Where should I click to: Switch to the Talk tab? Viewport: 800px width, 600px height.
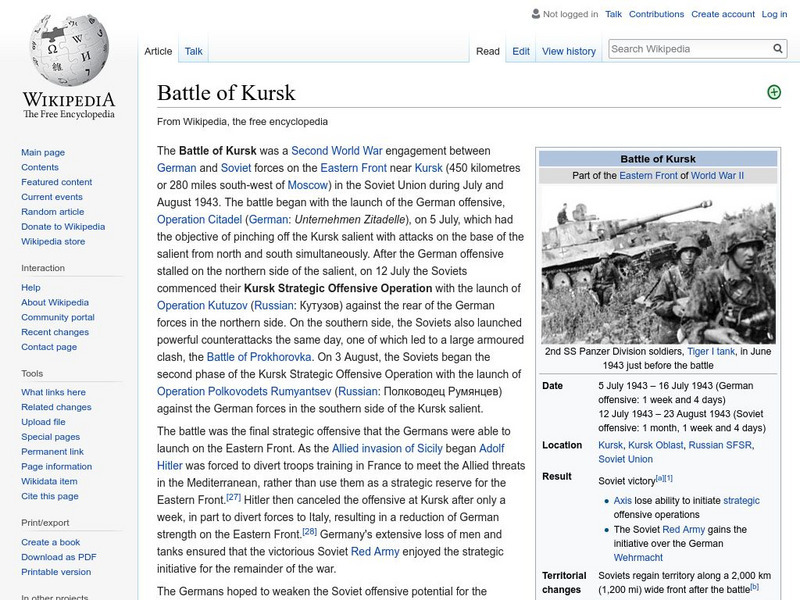pyautogui.click(x=193, y=51)
